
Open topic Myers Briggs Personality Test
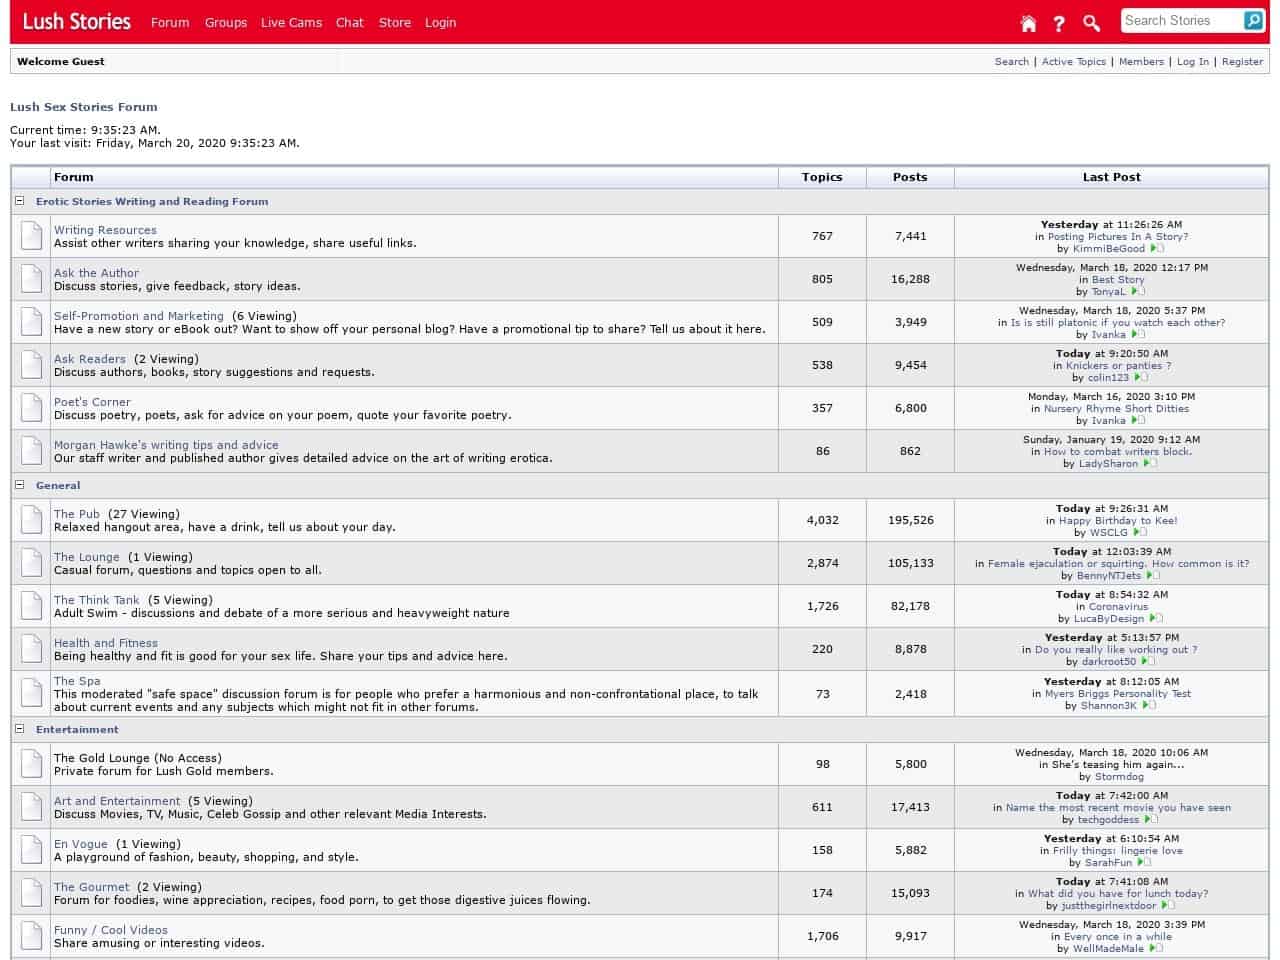click(1118, 693)
